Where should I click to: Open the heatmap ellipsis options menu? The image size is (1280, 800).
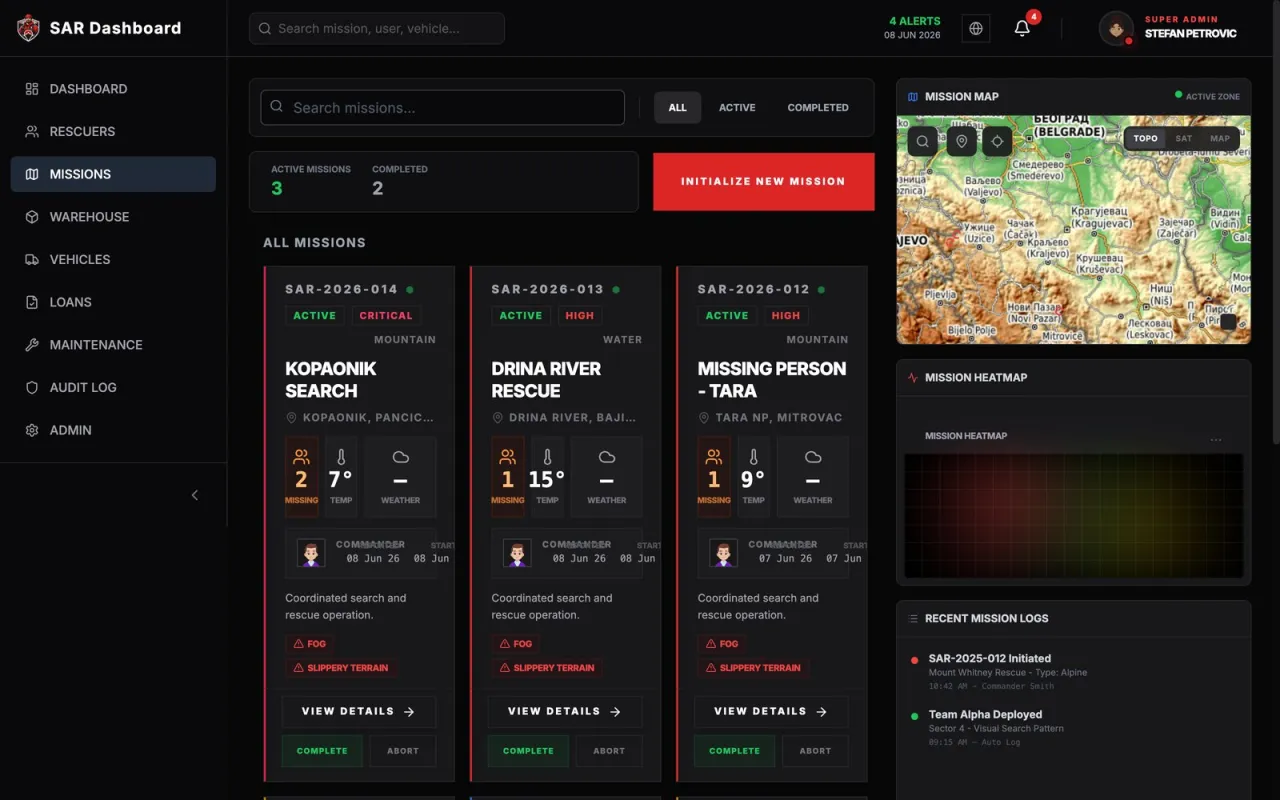click(x=1216, y=438)
